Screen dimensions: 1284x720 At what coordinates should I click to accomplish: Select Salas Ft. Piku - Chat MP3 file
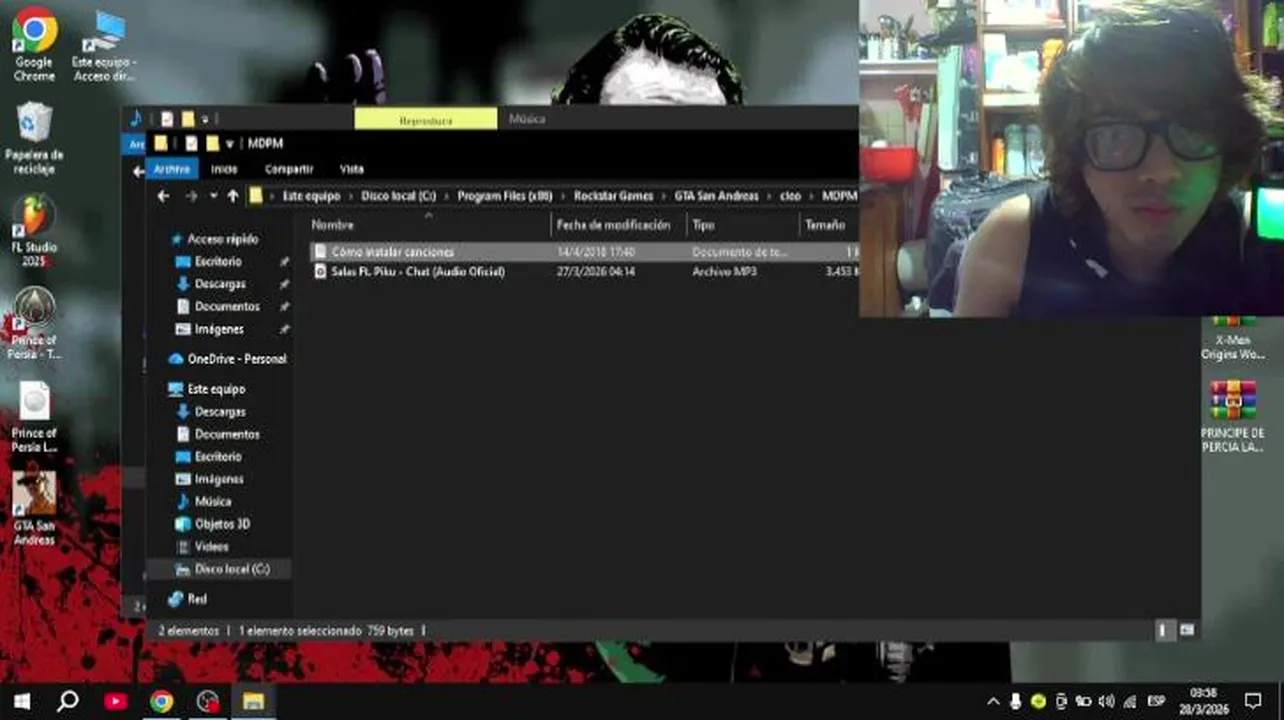point(418,272)
